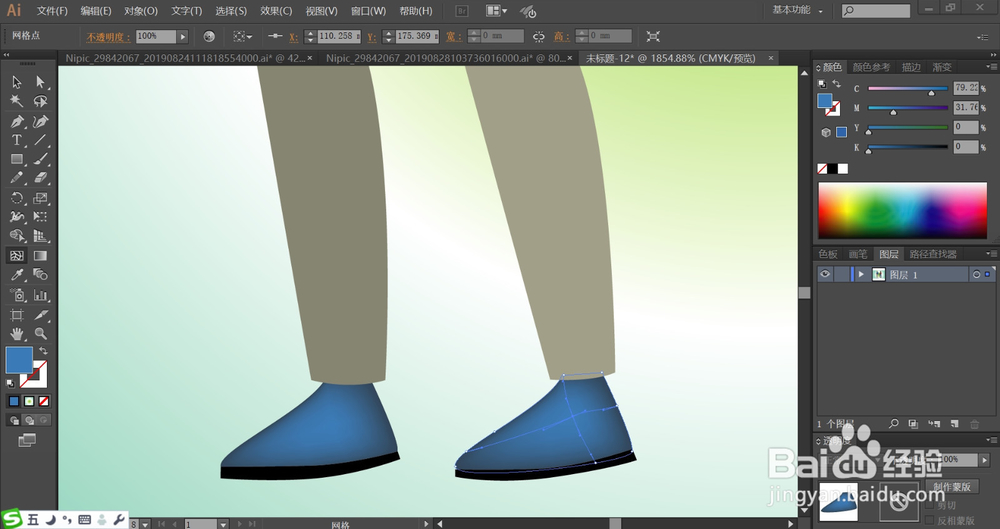Select the Direct Selection tool

coord(40,82)
